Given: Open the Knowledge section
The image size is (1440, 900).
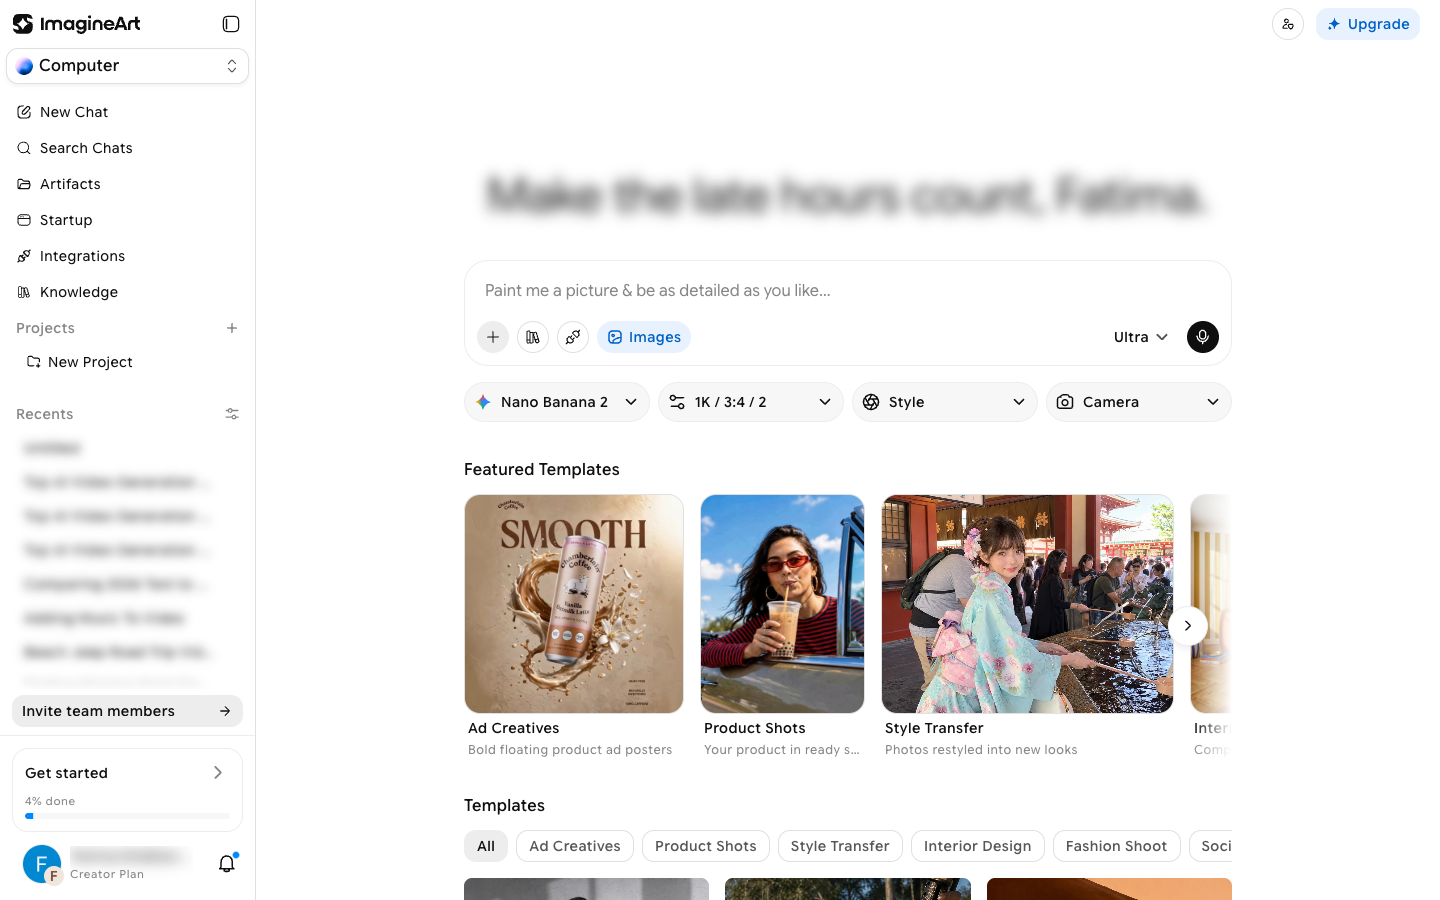Looking at the screenshot, I should [x=127, y=292].
